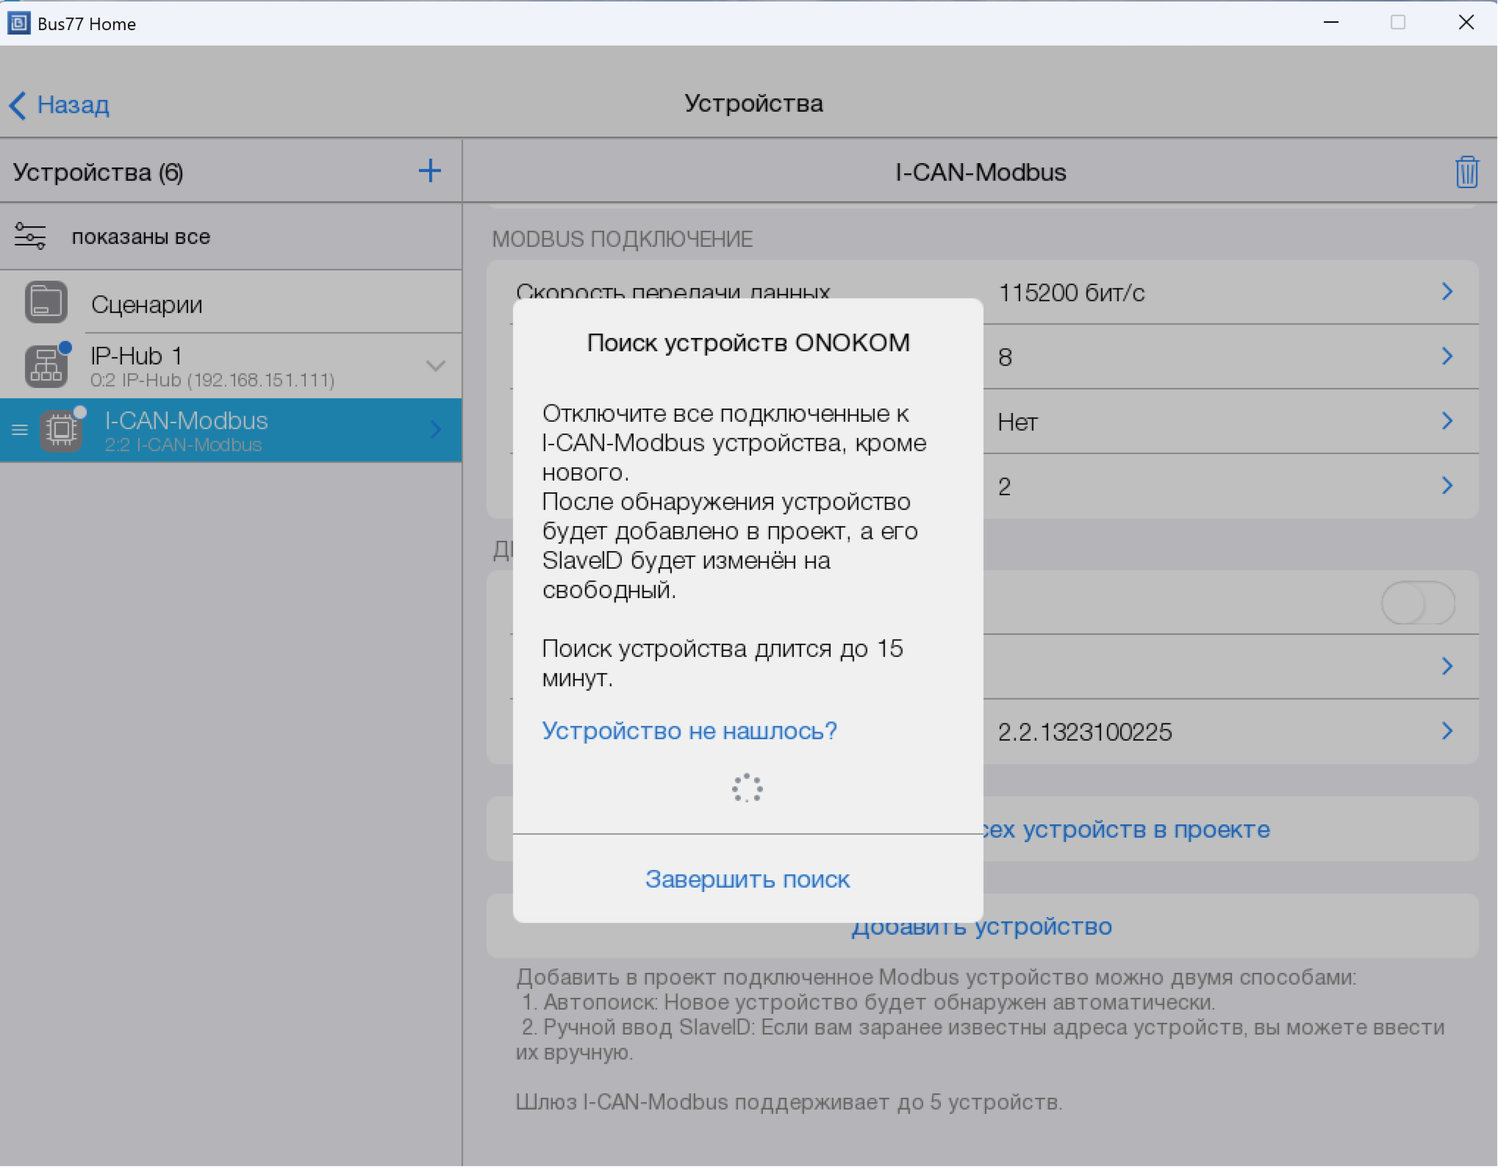Image resolution: width=1500 pixels, height=1170 pixels.
Task: Open the 2.2.1323100225 row chevron
Action: point(1446,731)
